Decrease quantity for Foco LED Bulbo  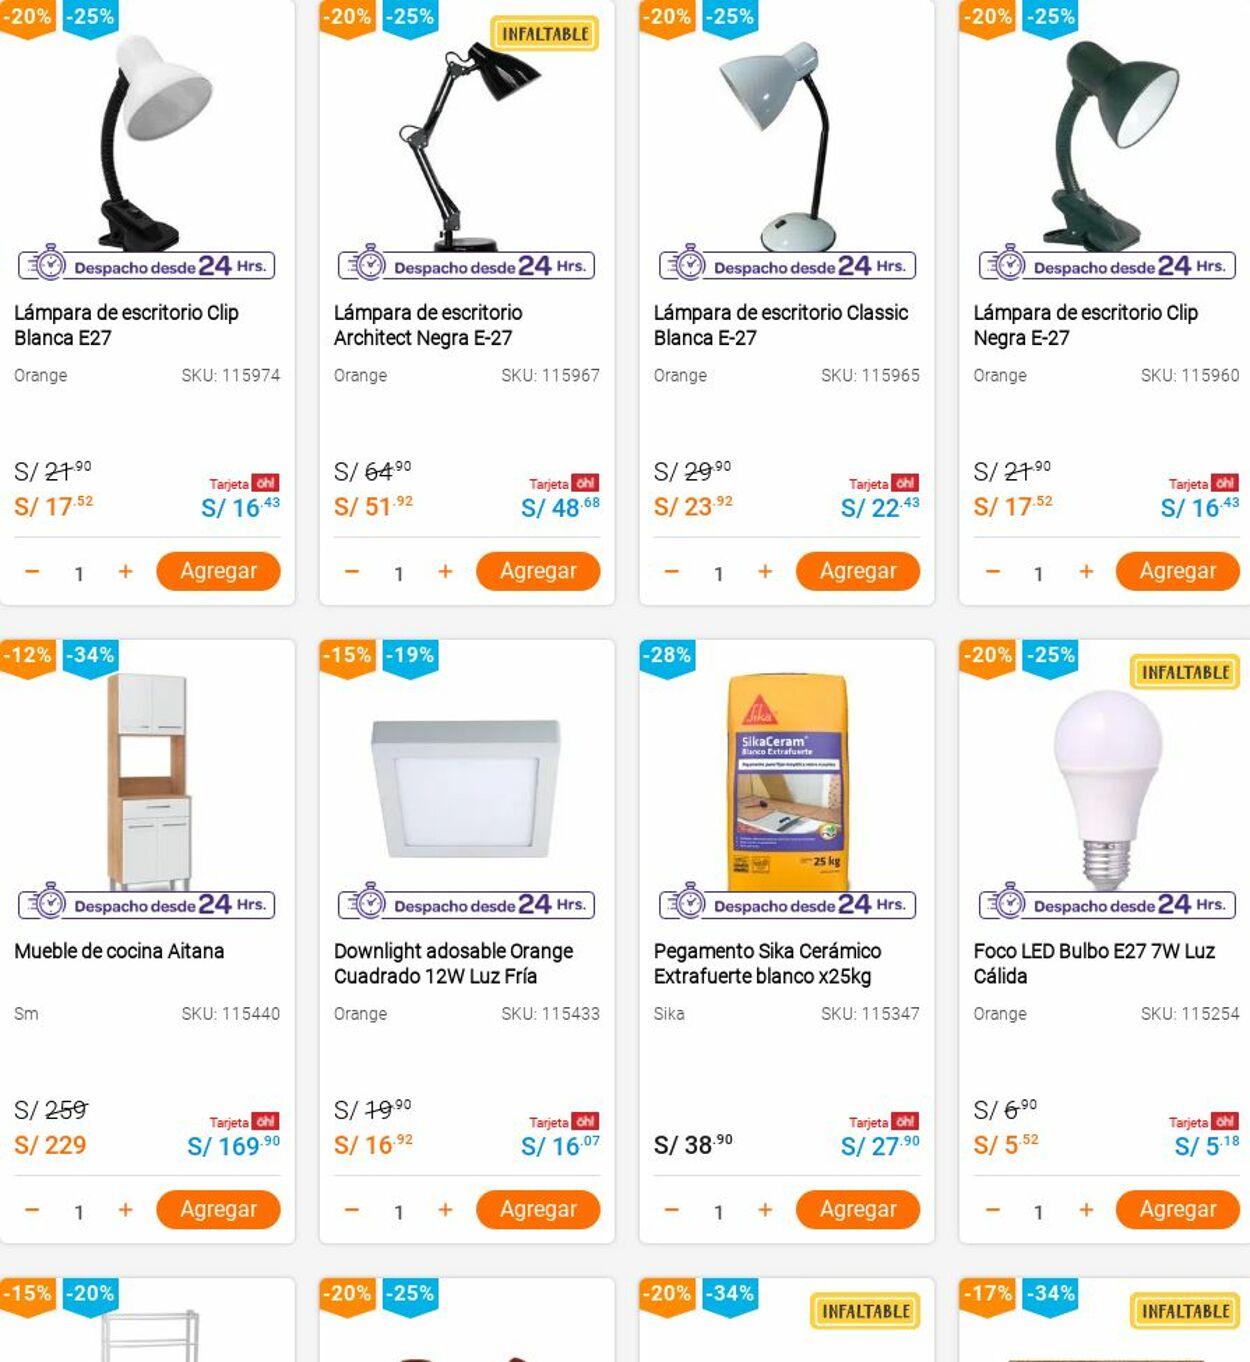[x=992, y=1210]
